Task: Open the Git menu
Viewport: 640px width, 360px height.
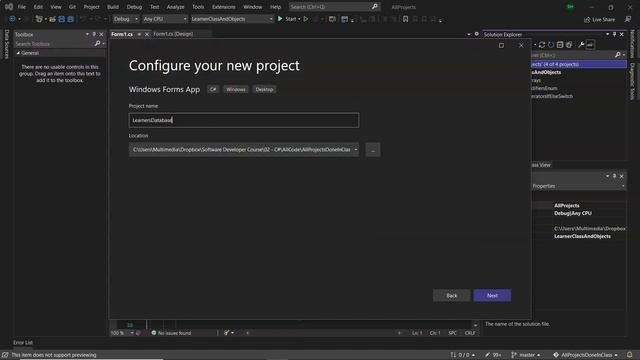Action: [72, 7]
